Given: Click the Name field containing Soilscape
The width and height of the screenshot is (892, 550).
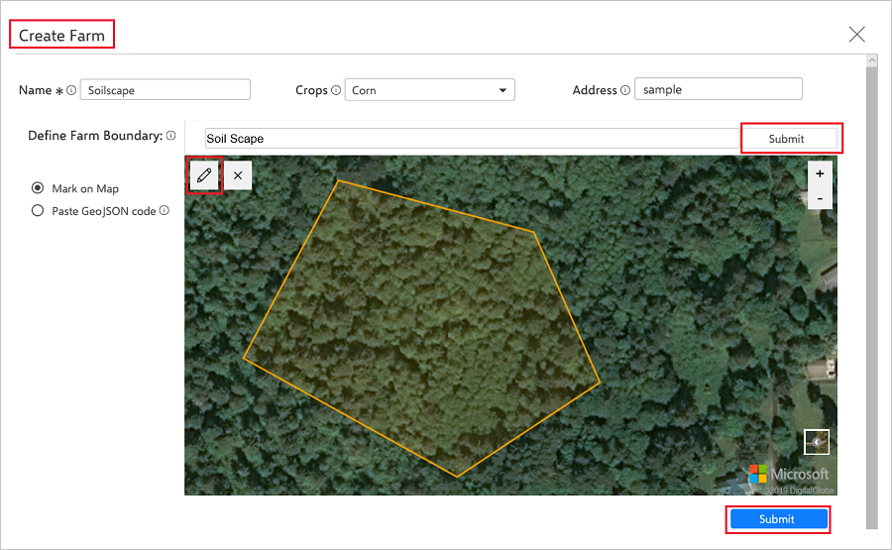Looking at the screenshot, I should 165,90.
